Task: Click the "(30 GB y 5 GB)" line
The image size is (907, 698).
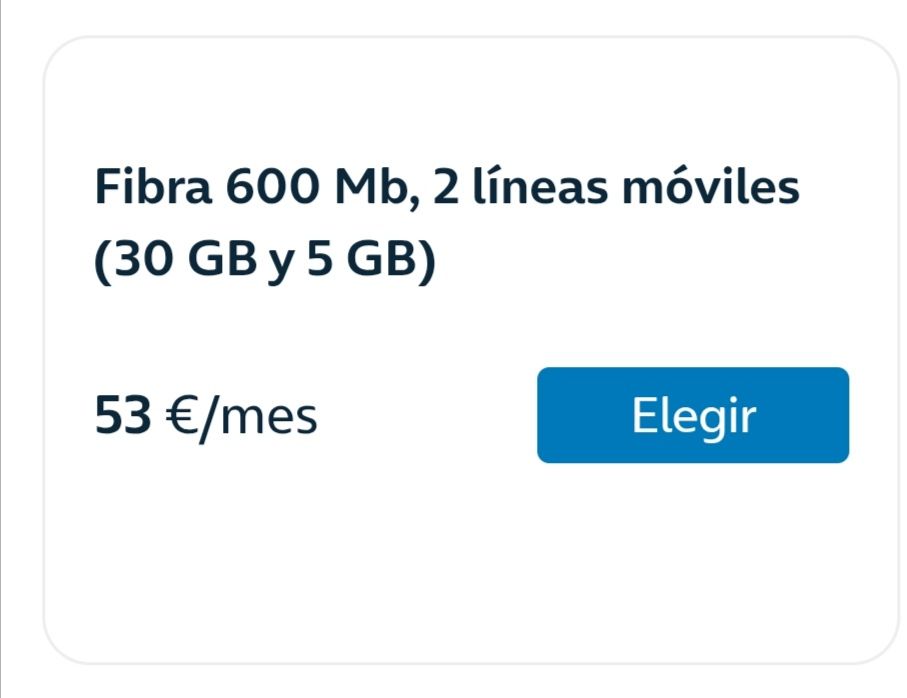Action: (x=266, y=263)
